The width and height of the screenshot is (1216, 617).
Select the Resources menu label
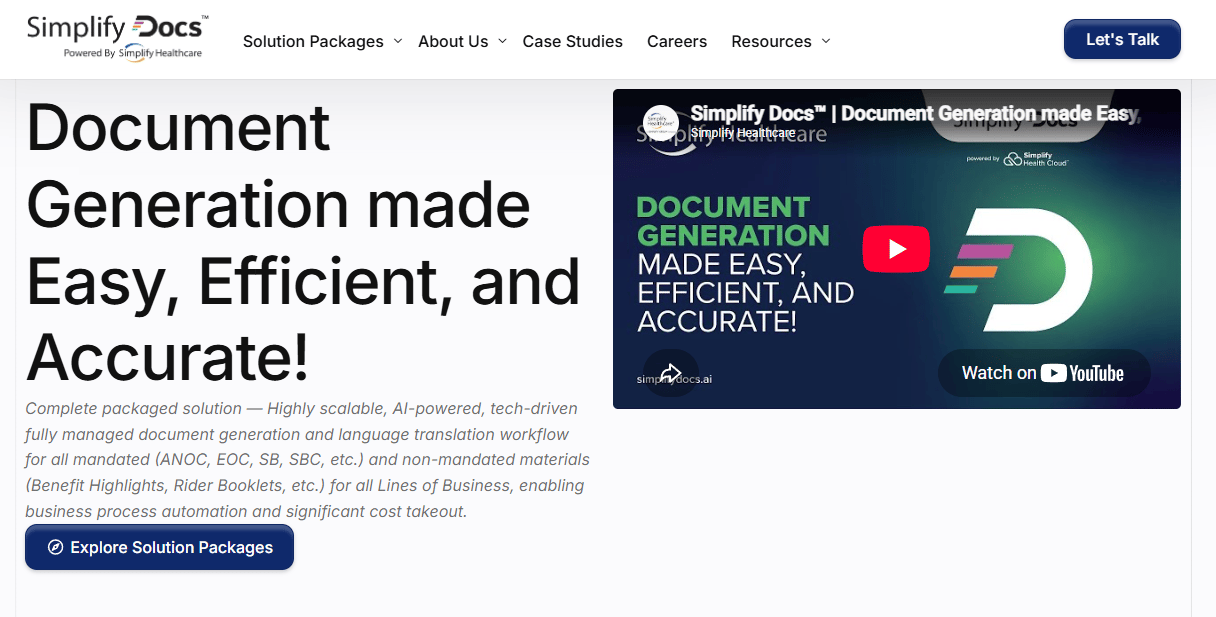771,41
